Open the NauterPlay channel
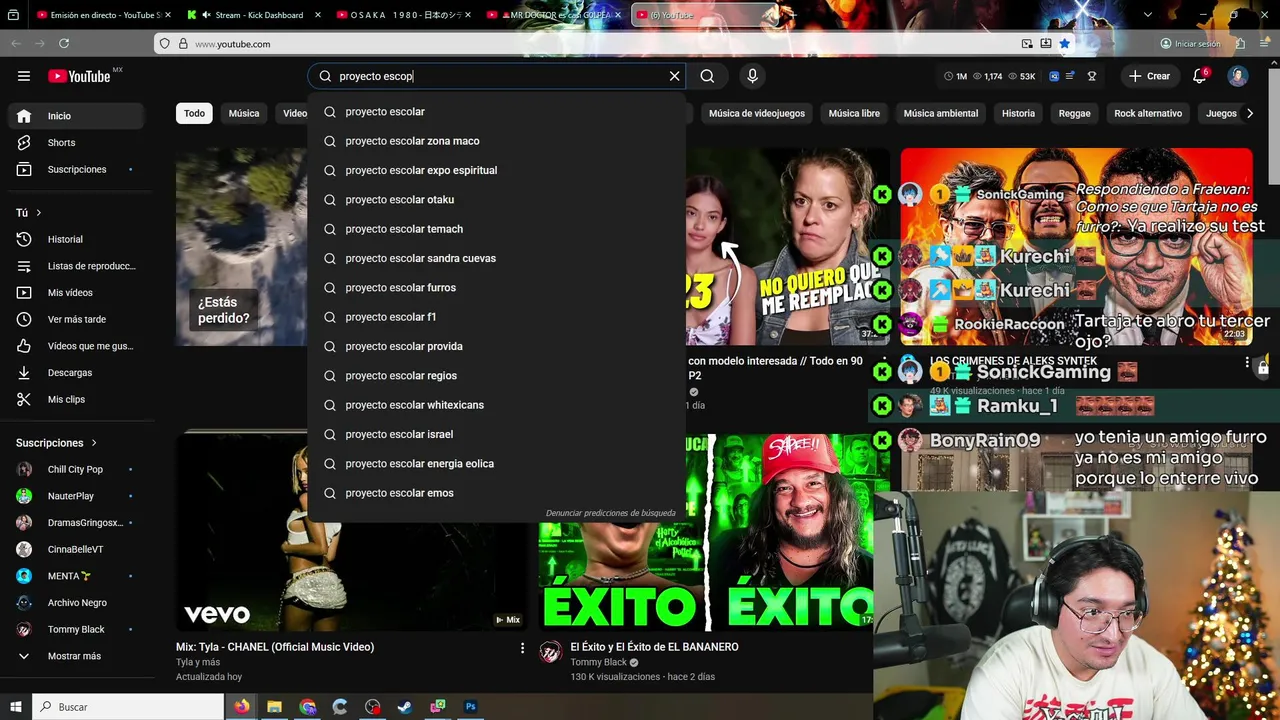 76,496
